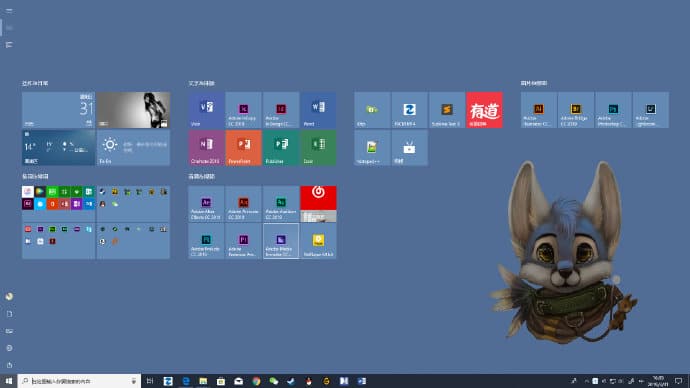
Task: Open the weather tile showing 14°
Action: coord(59,147)
